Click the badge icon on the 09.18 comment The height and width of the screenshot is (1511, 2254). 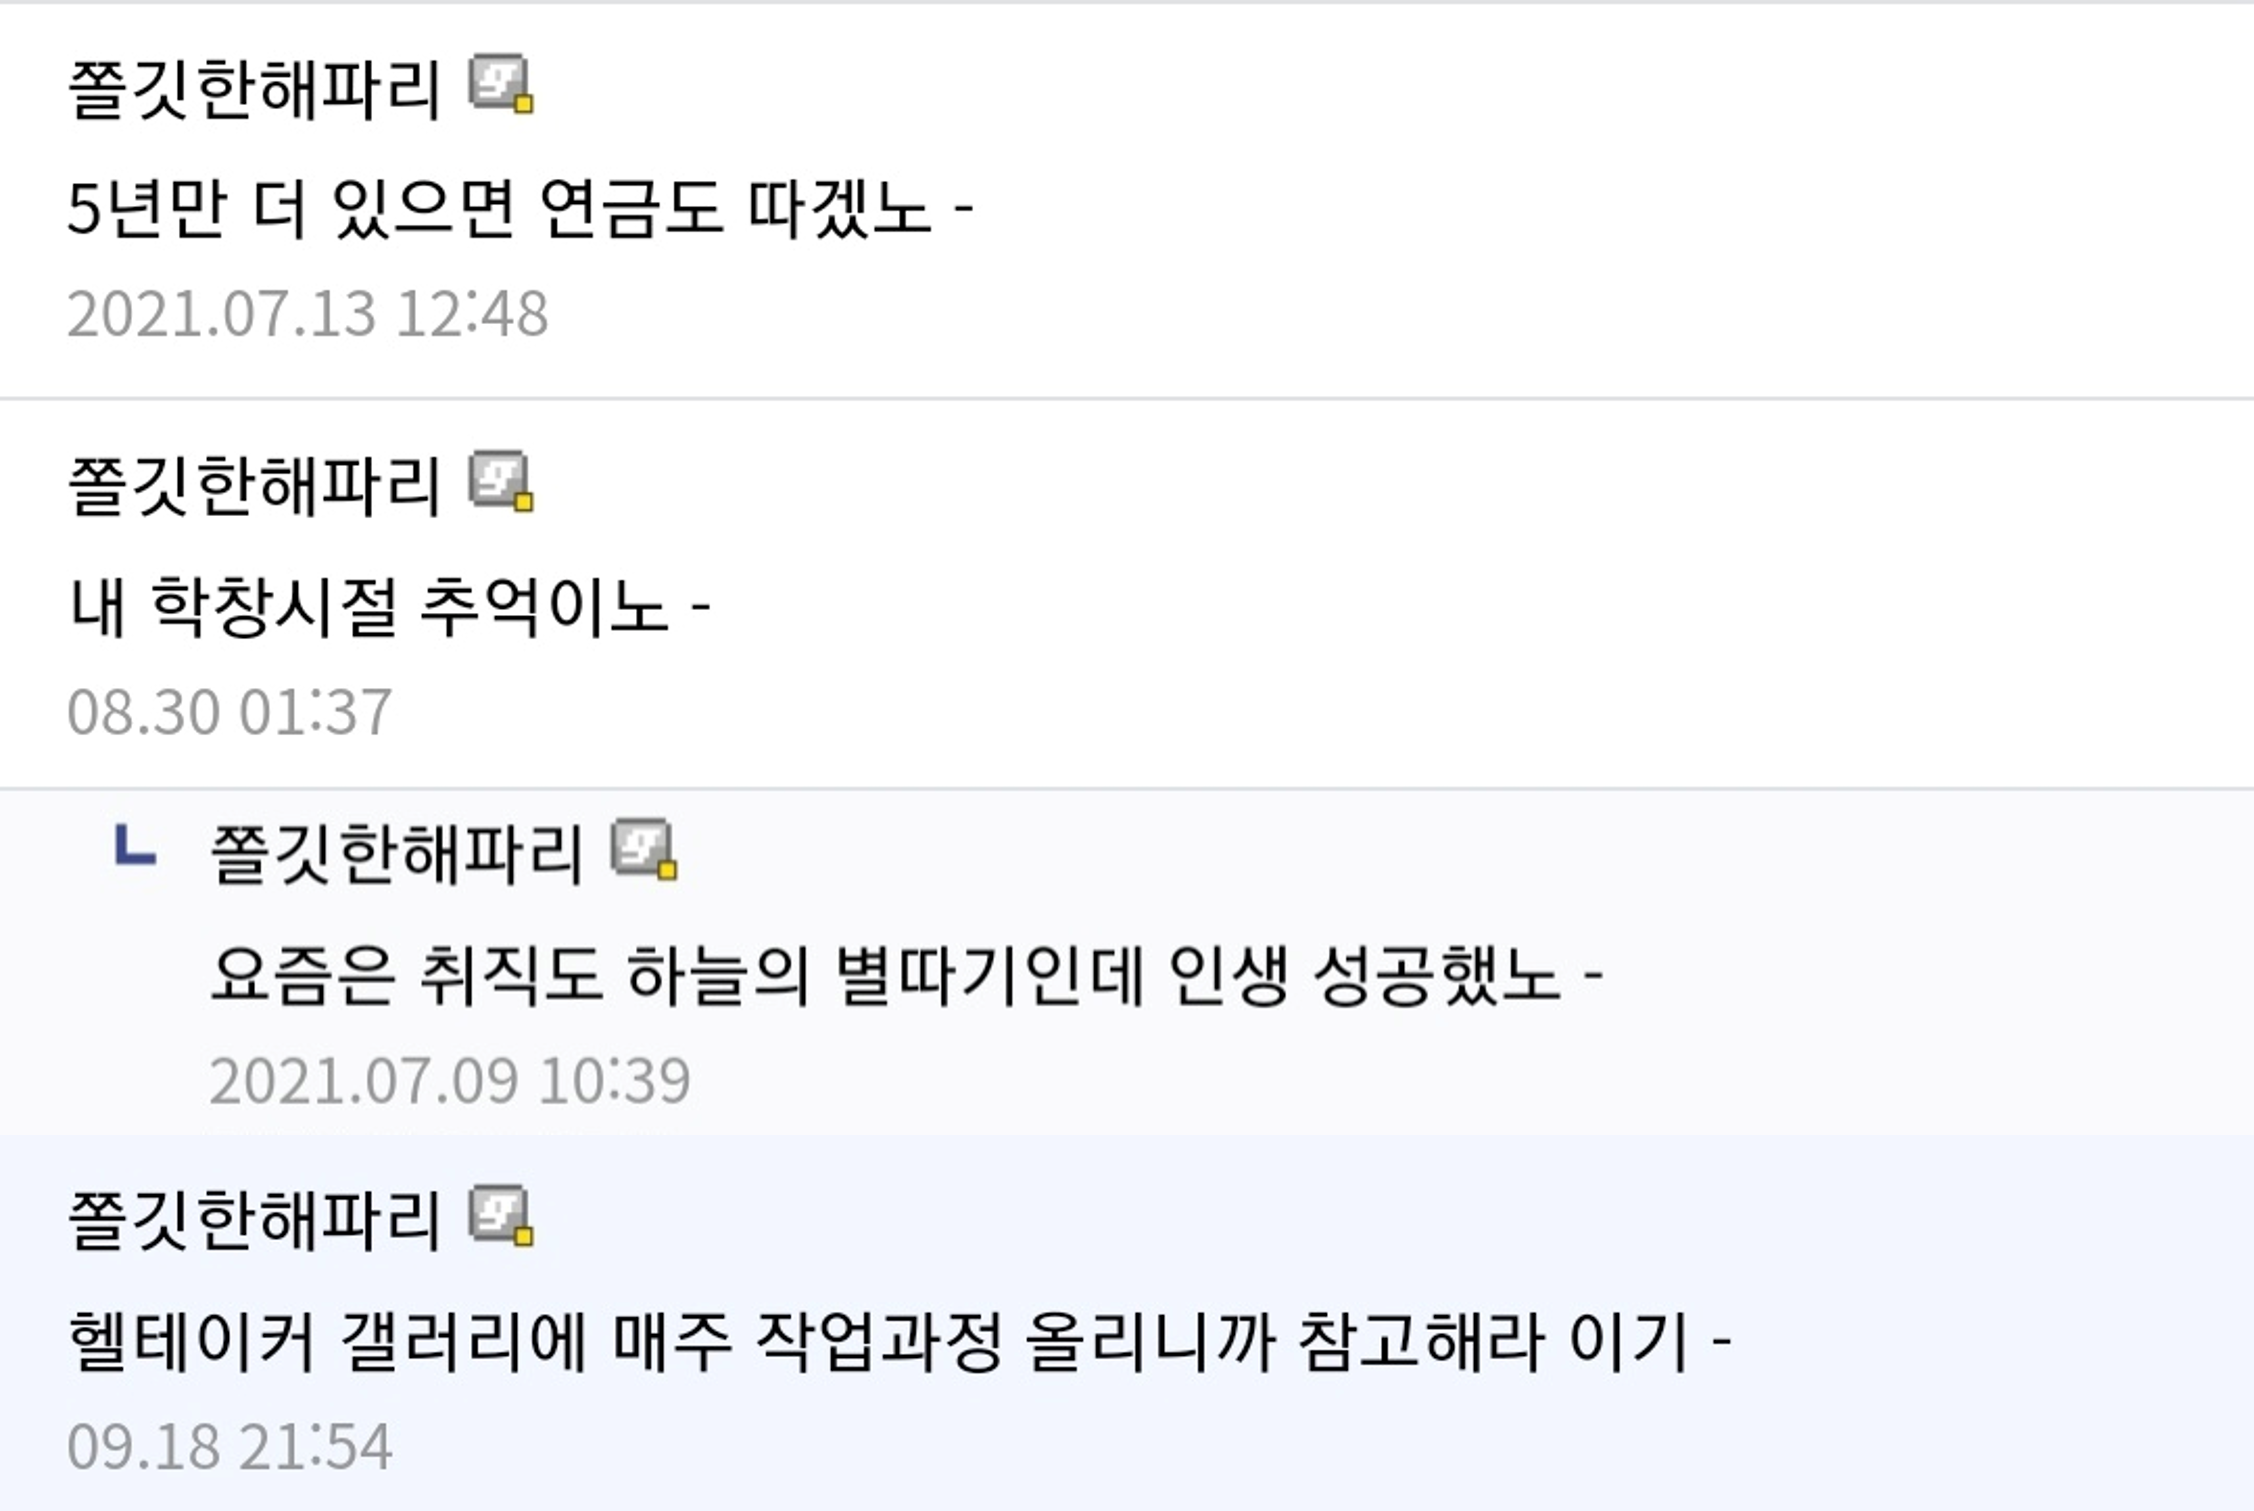[500, 1216]
